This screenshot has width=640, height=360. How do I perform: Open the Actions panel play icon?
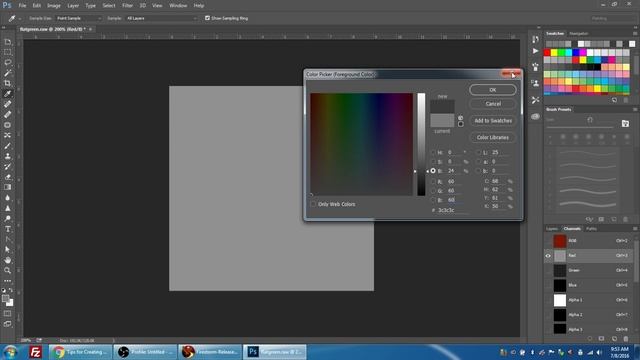click(x=535, y=51)
